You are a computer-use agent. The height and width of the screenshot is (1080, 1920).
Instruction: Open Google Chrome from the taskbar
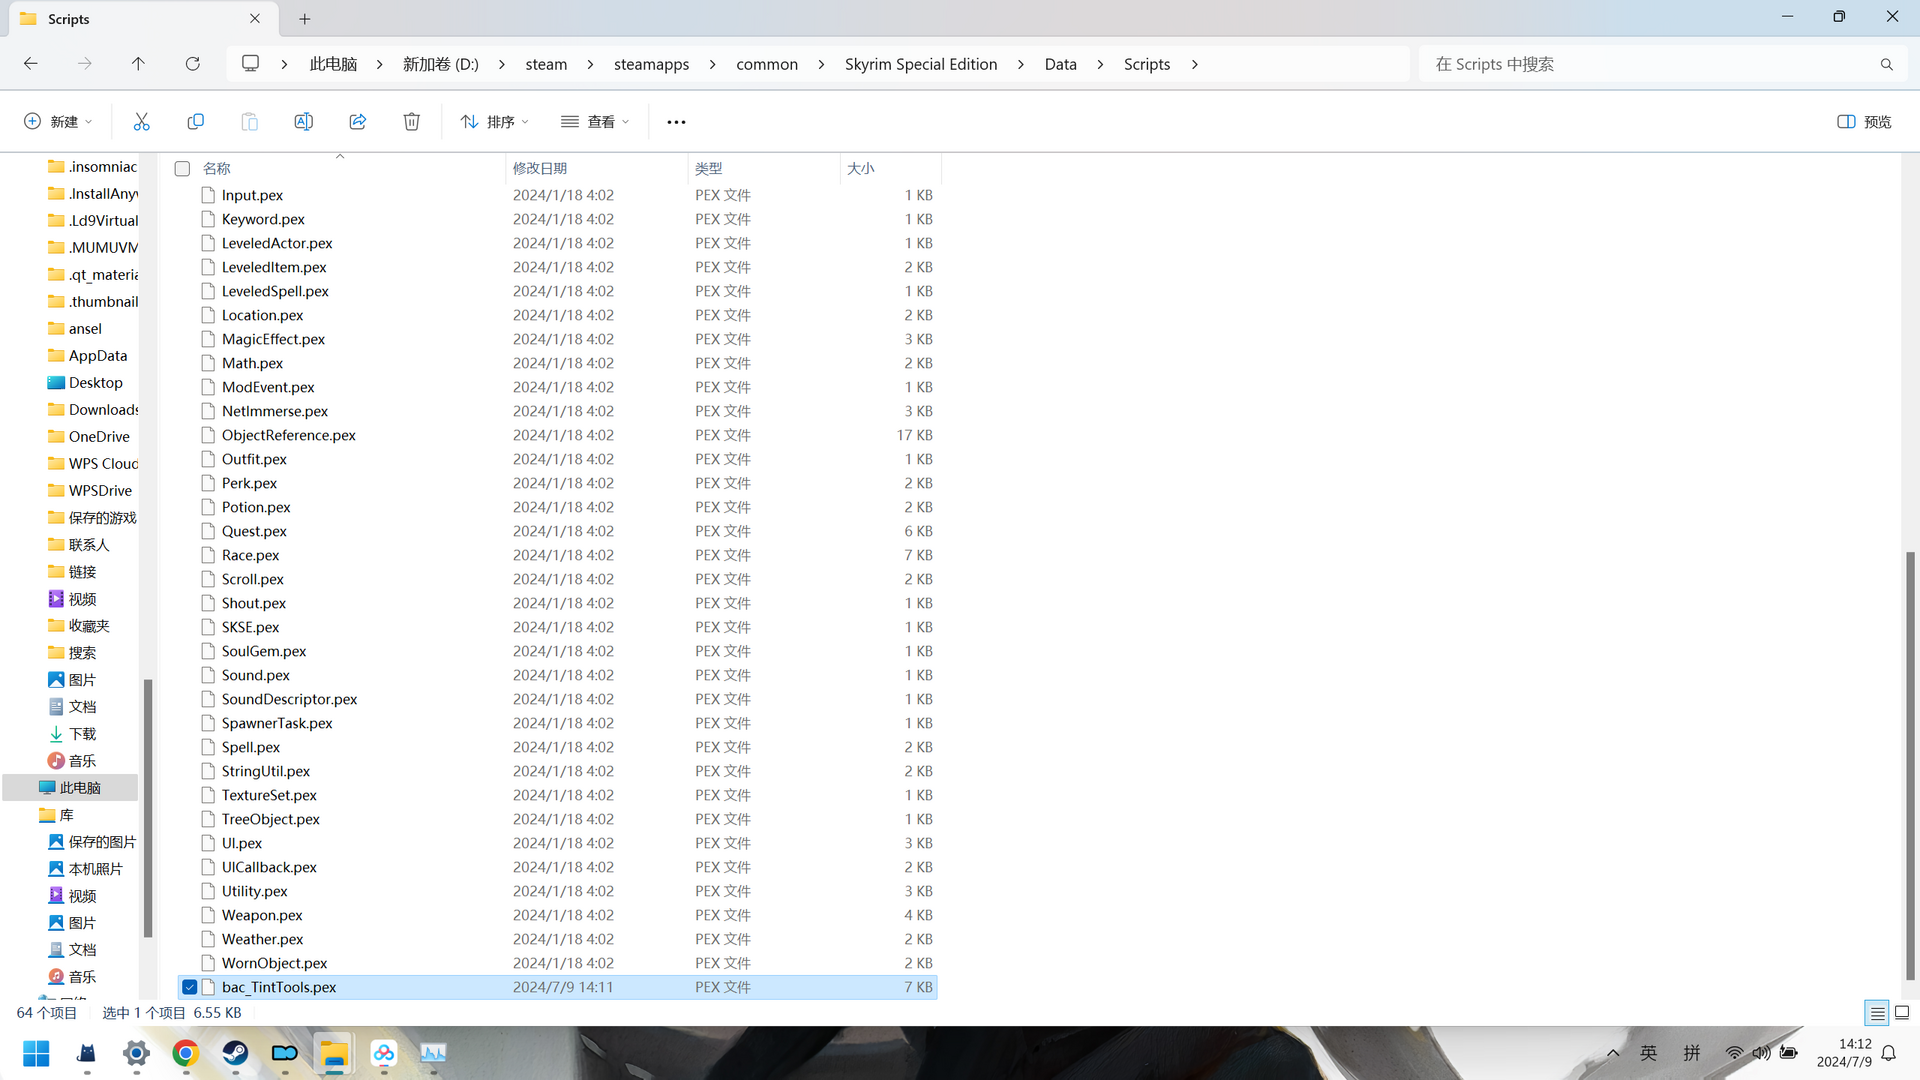185,1053
